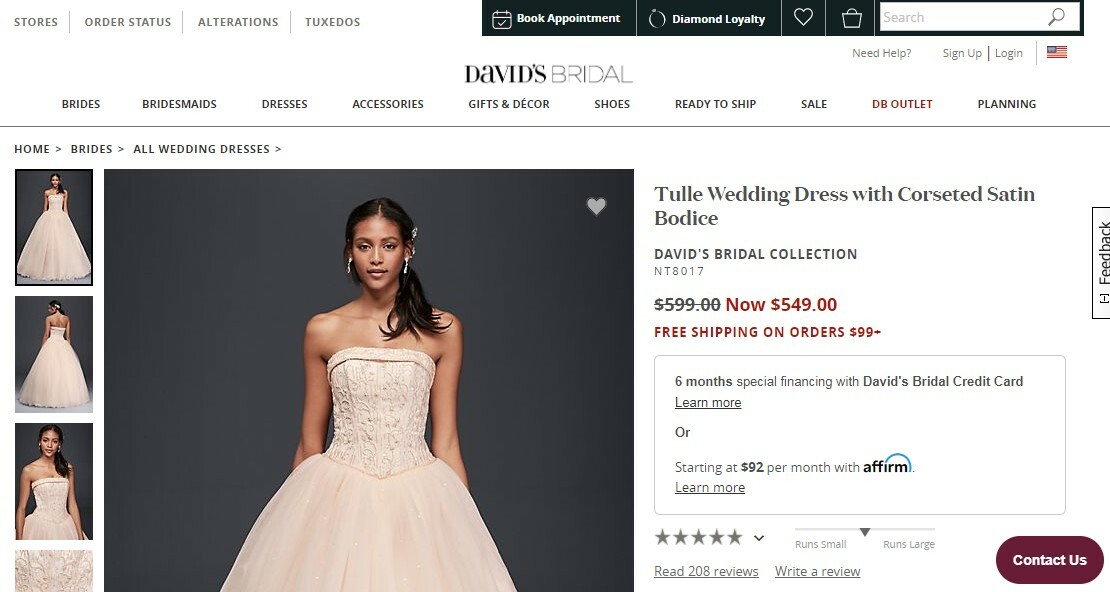Open the Feedback side tab

point(1101,262)
